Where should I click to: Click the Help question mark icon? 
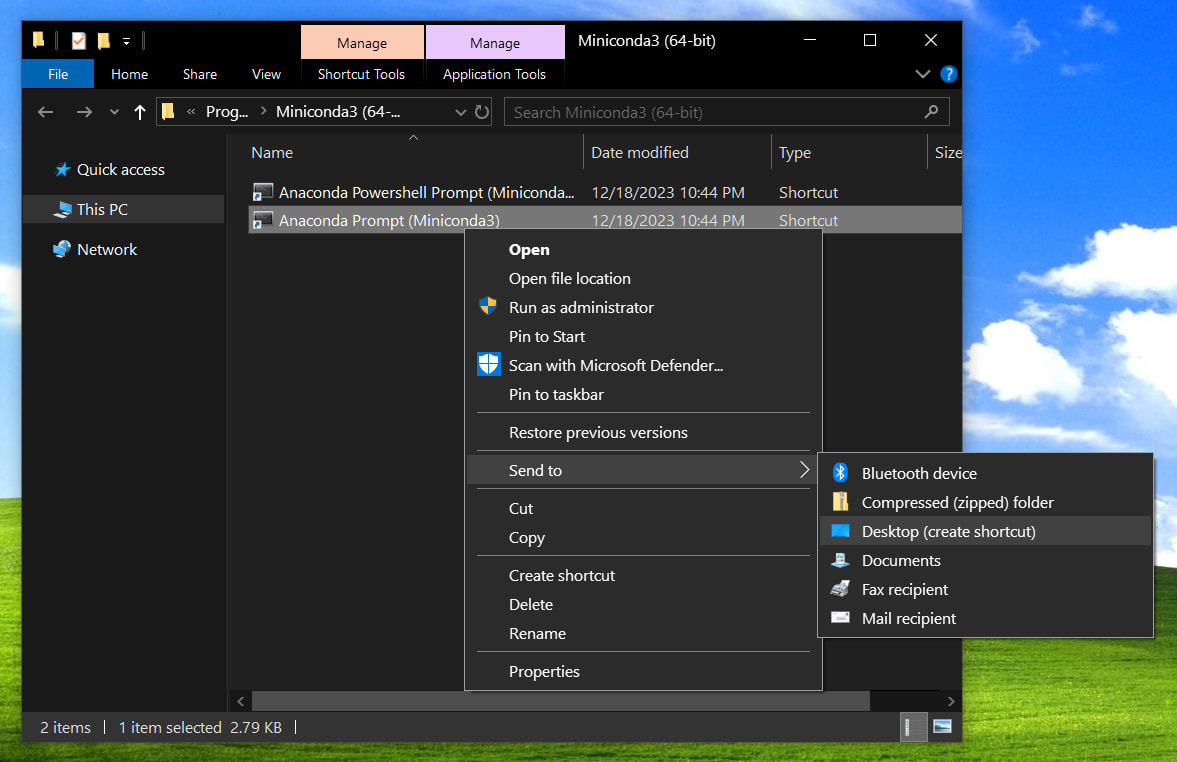[x=948, y=74]
